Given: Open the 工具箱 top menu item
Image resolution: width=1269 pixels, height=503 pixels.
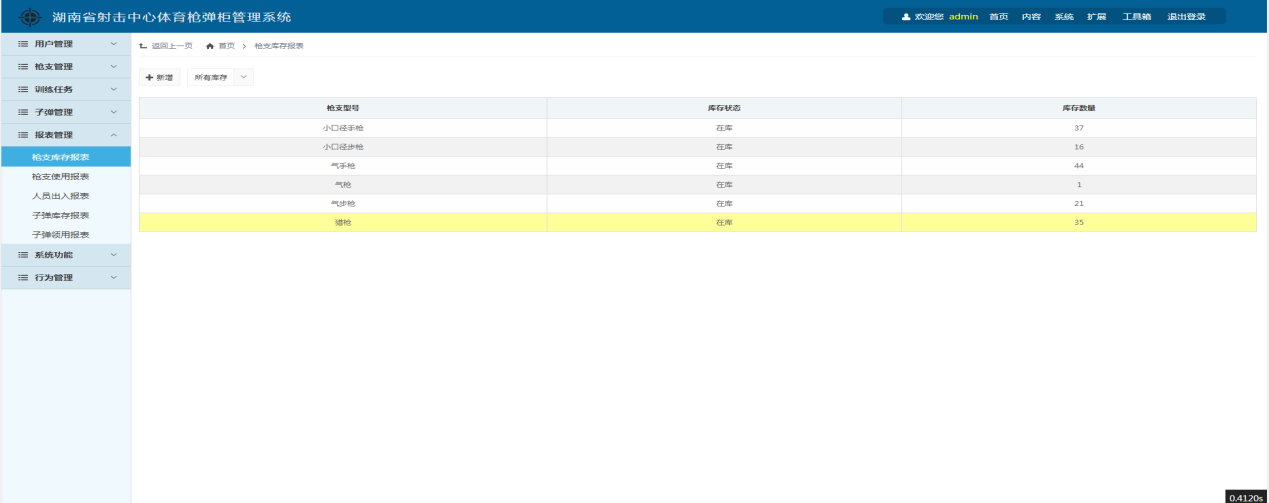Looking at the screenshot, I should tap(1136, 17).
